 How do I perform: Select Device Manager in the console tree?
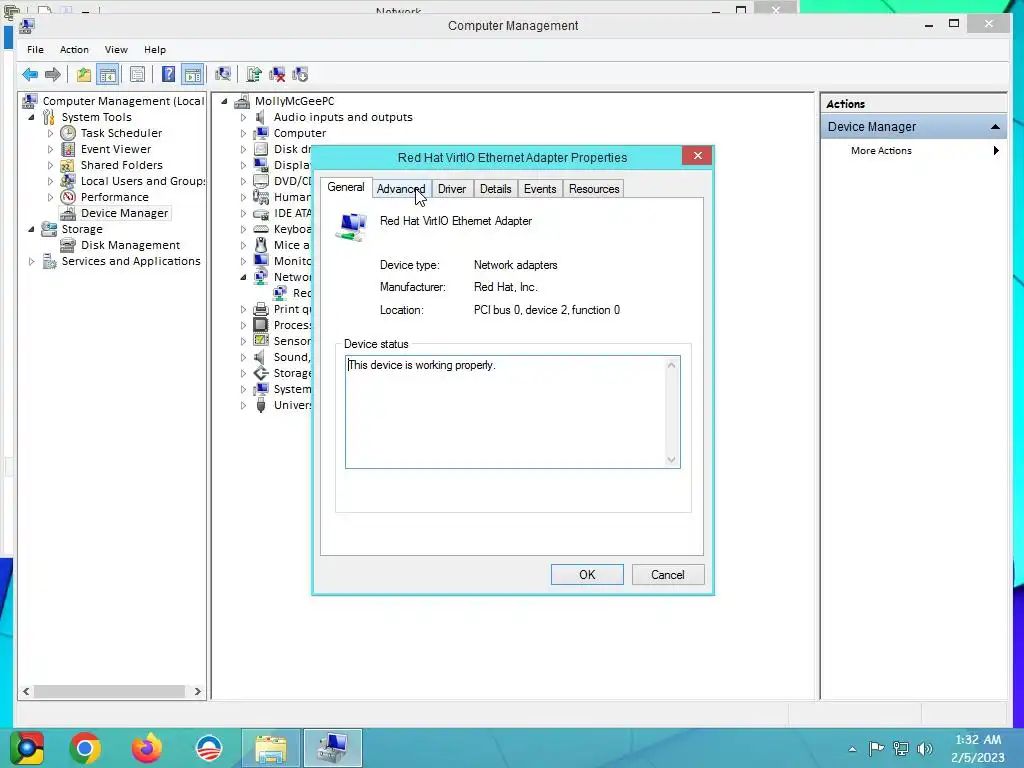[x=124, y=213]
